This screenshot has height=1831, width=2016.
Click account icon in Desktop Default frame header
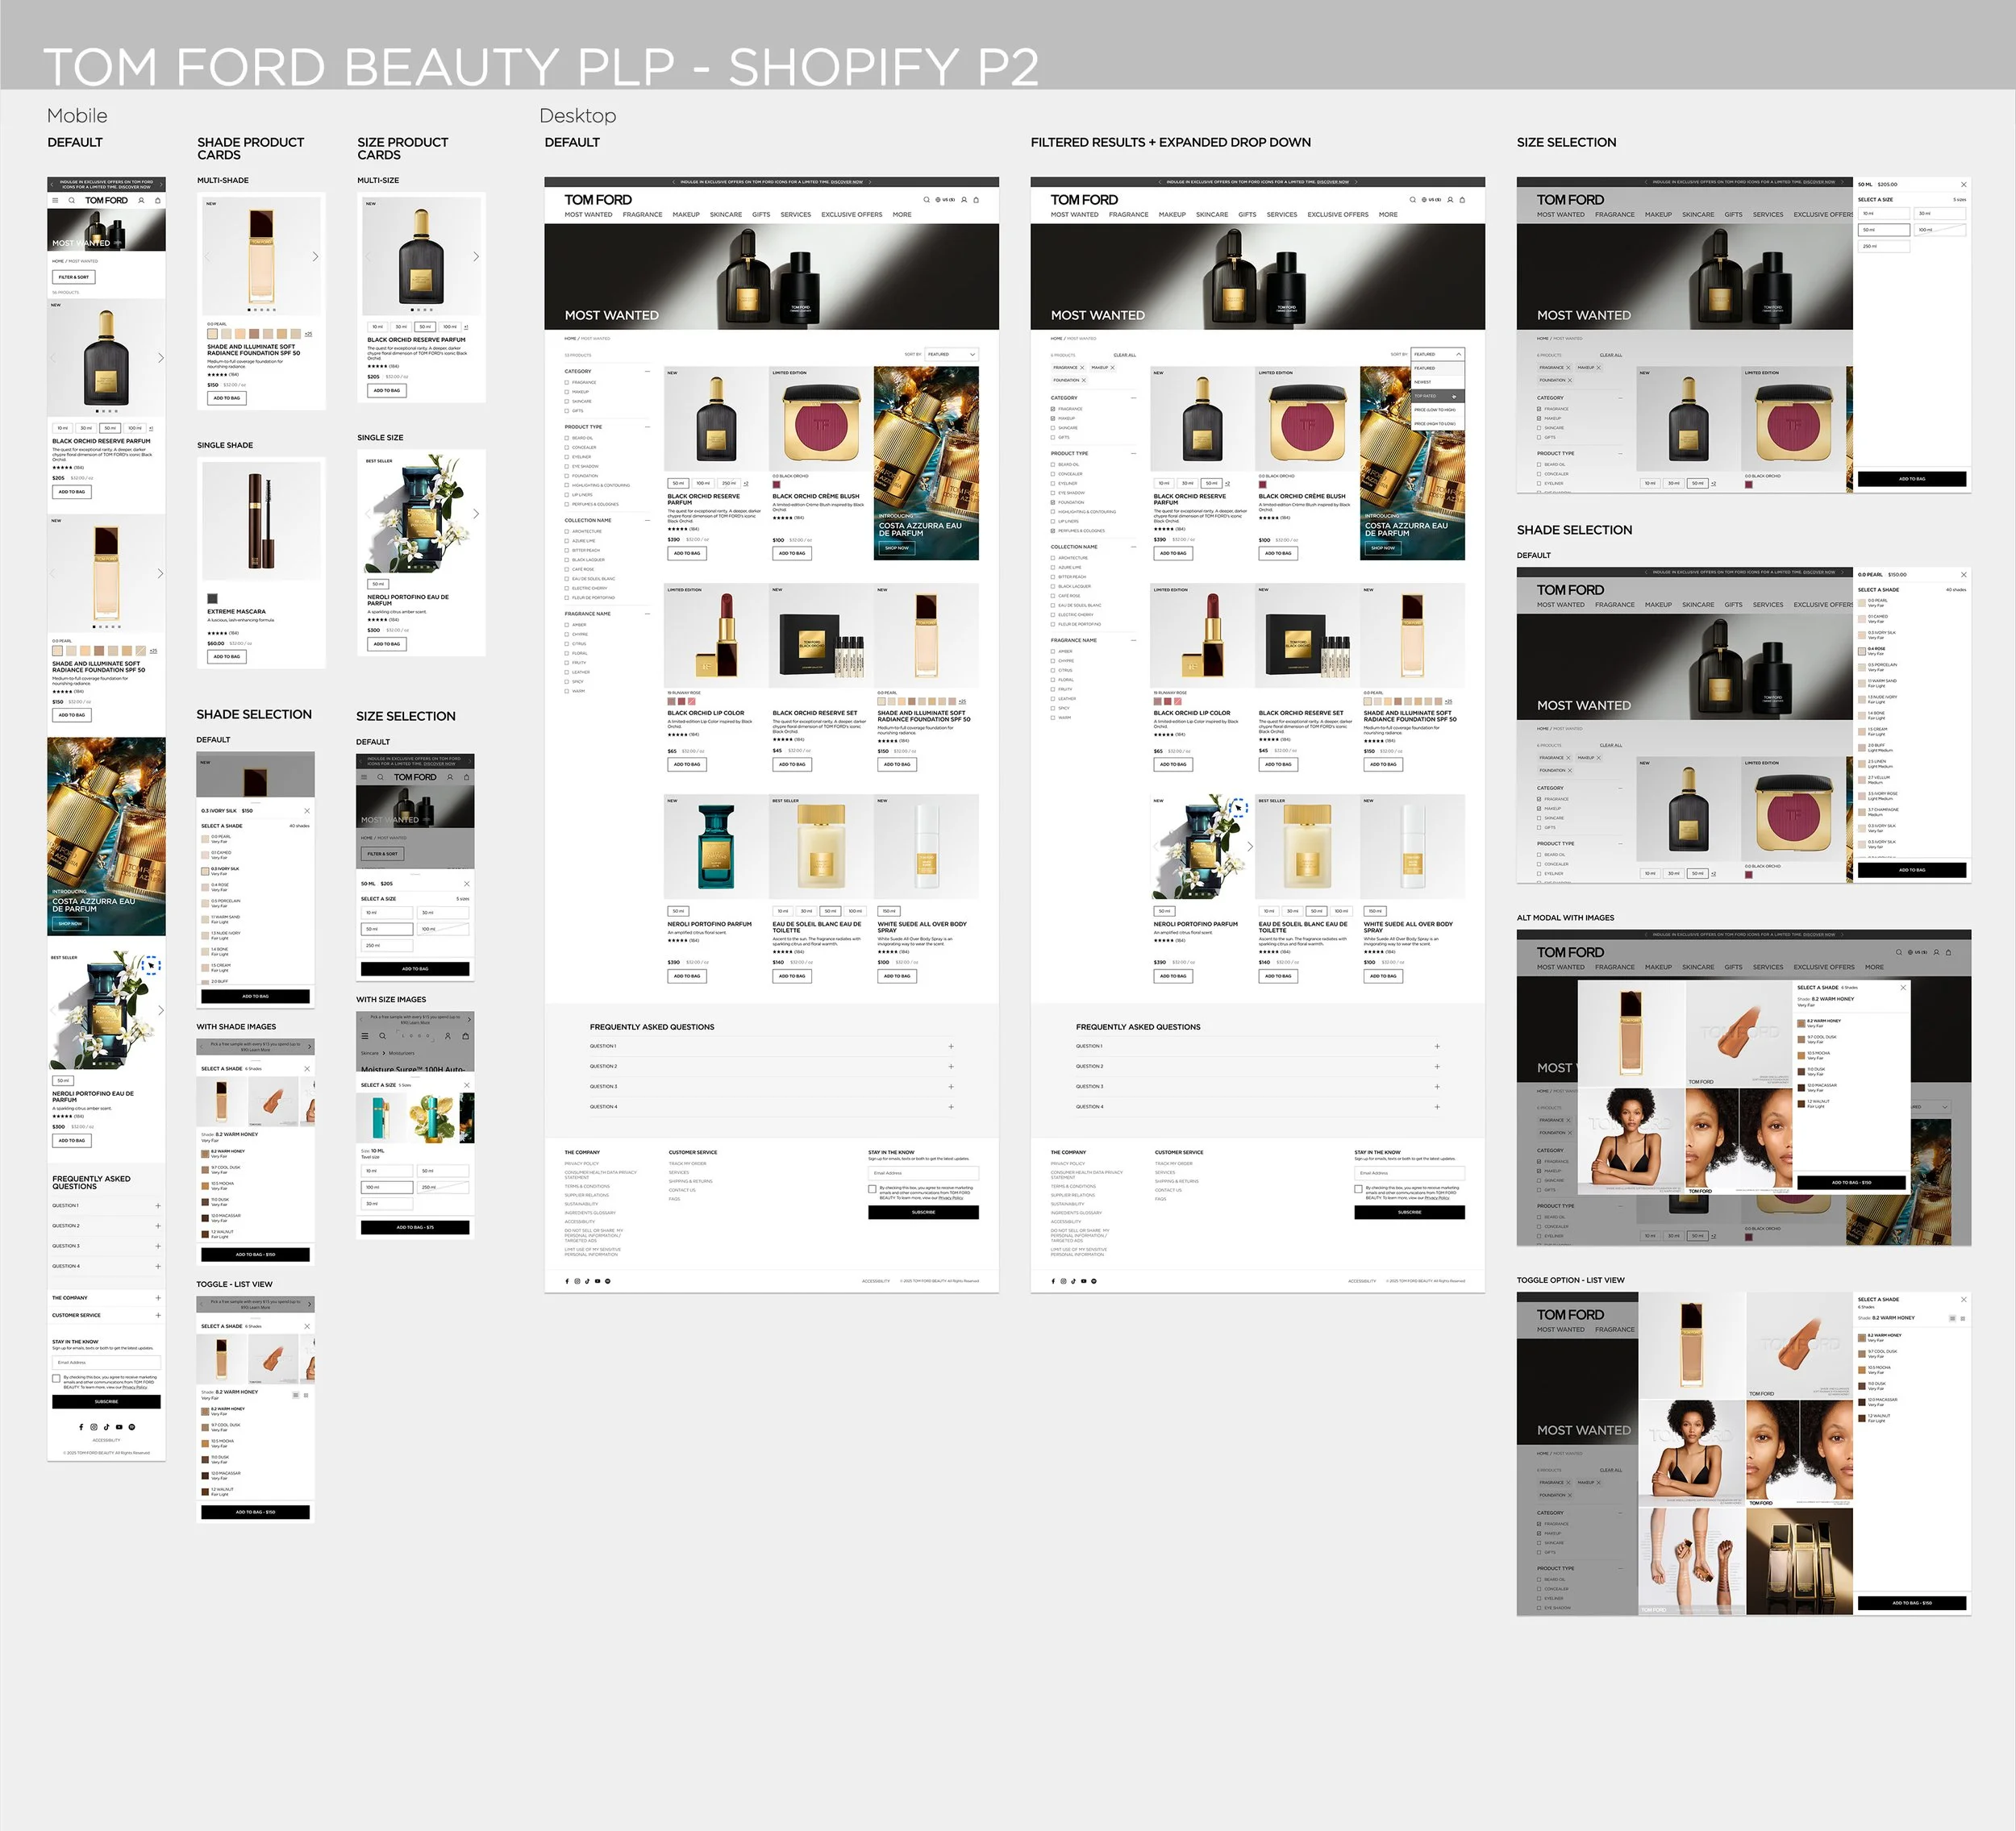[x=964, y=200]
